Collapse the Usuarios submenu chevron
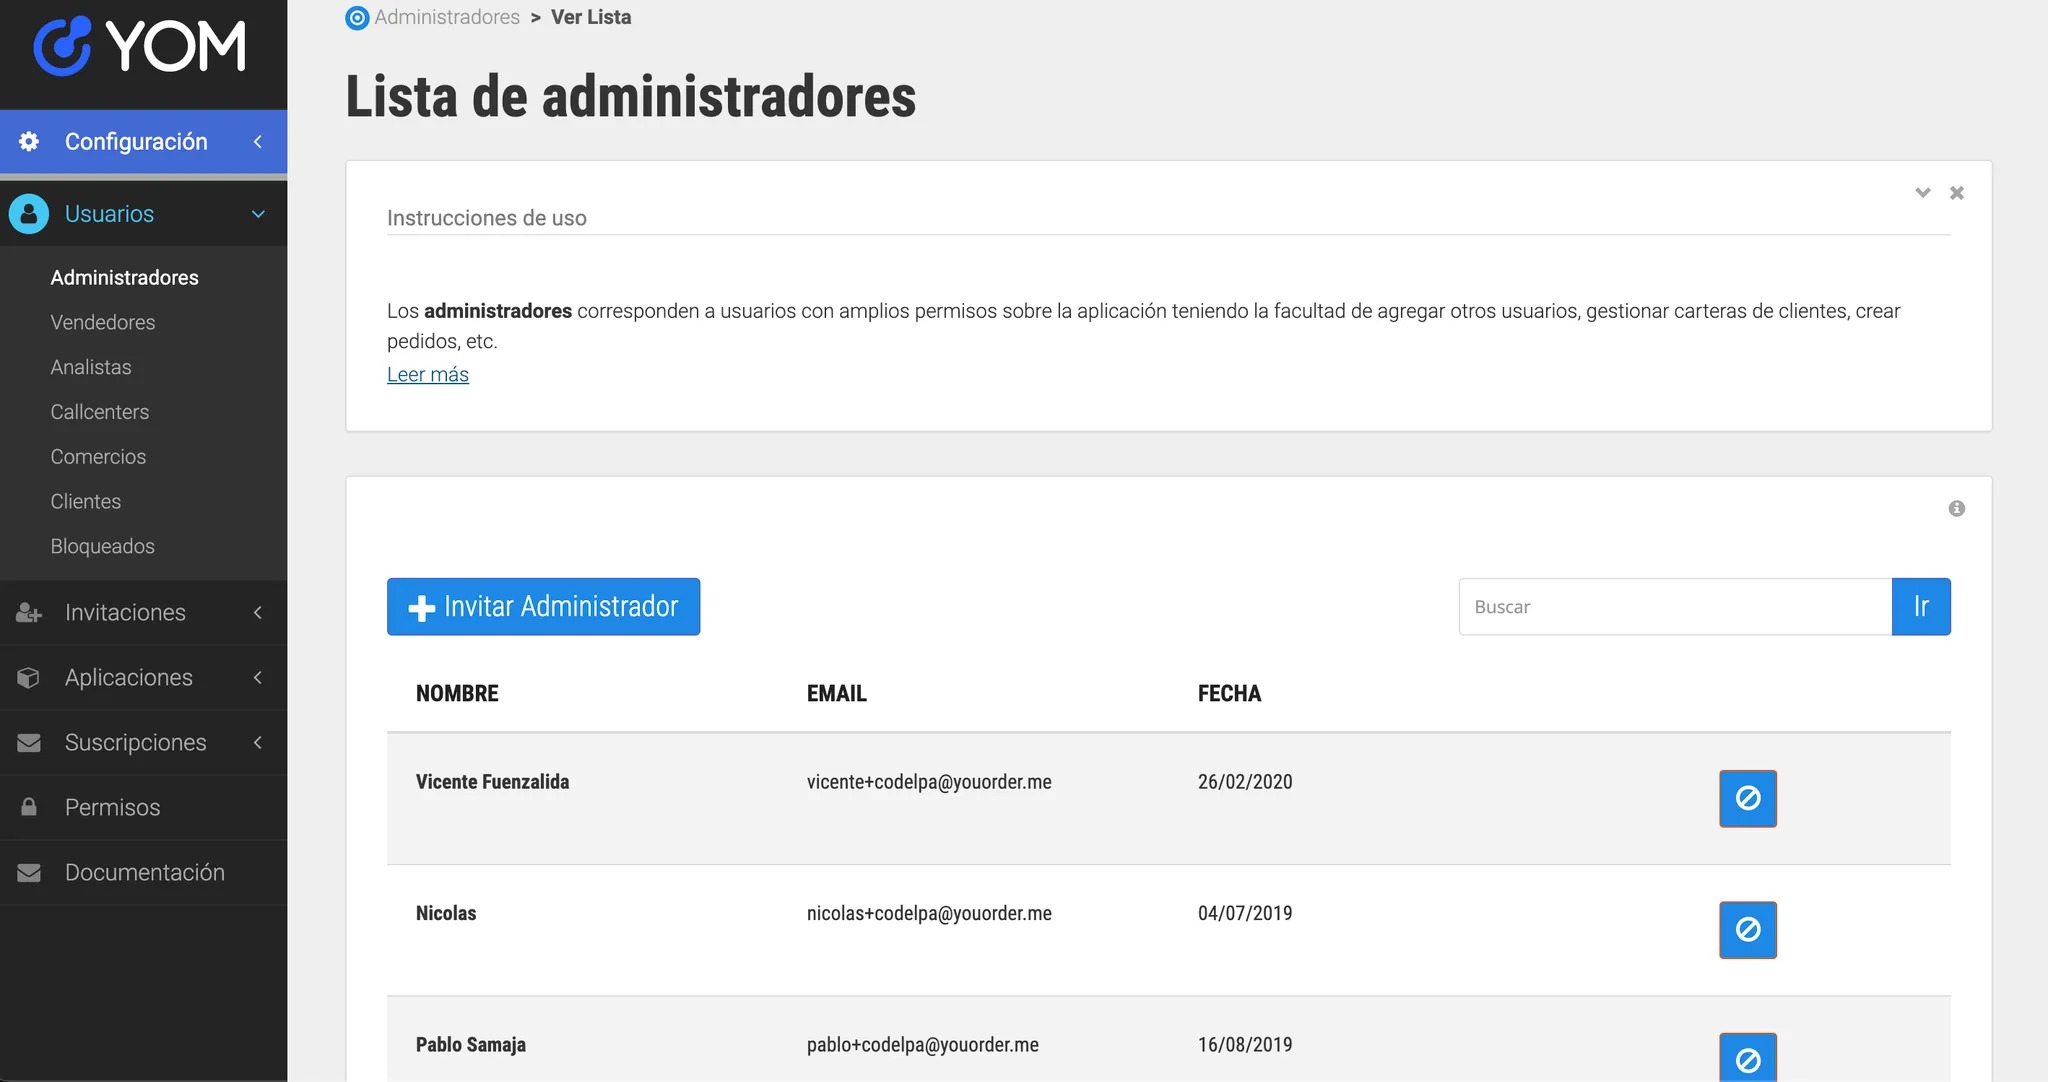The image size is (2048, 1082). point(258,214)
